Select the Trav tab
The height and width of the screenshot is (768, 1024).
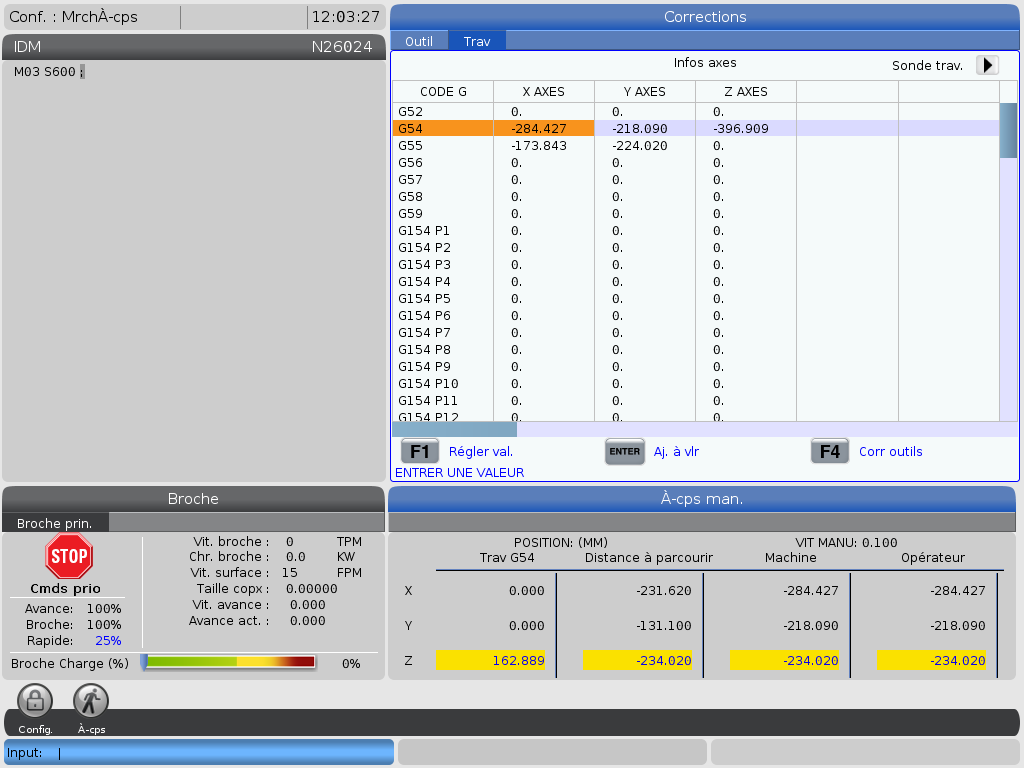[x=477, y=41]
